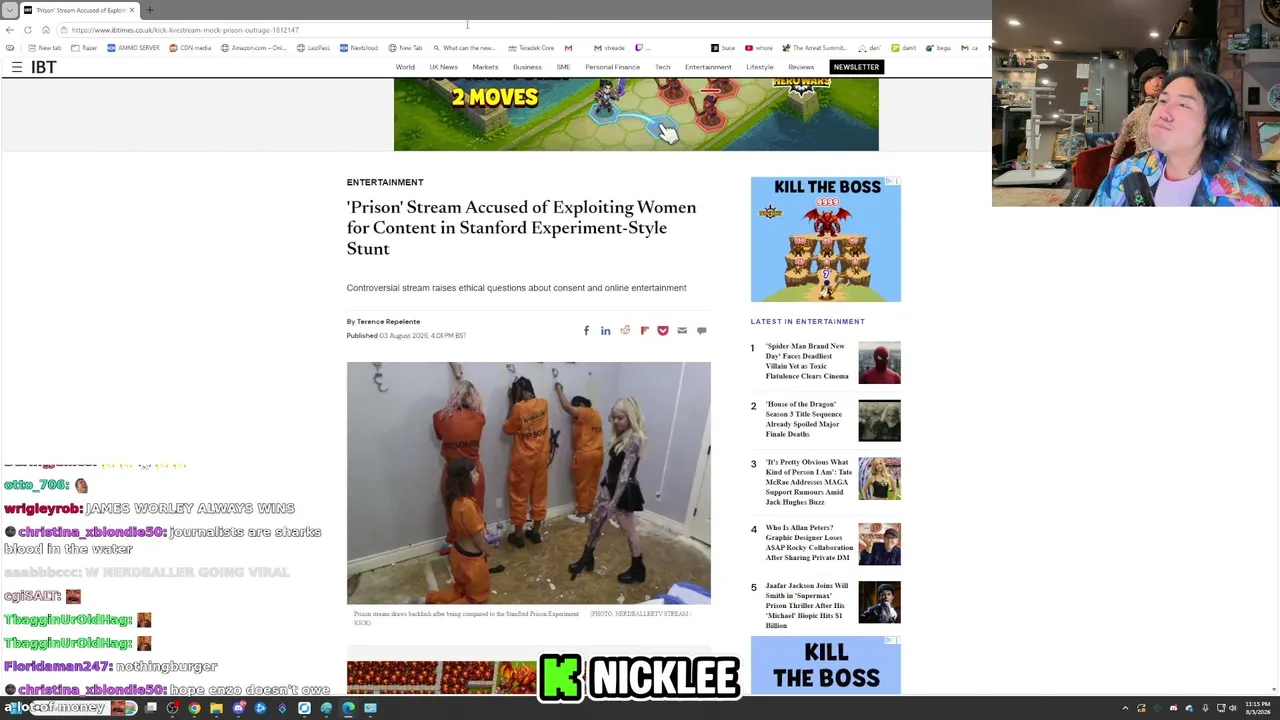
Task: Open the Nextcloud bookmark
Action: (358, 48)
